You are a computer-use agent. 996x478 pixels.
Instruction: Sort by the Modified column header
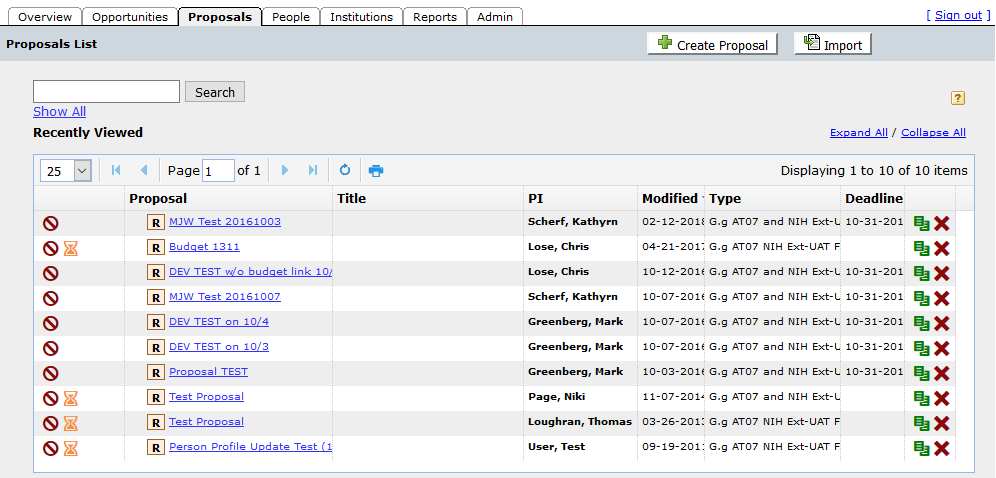tap(670, 198)
